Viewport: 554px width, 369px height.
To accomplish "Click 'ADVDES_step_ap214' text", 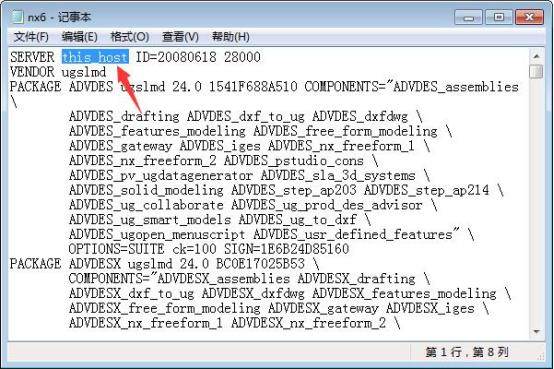I will (426, 190).
